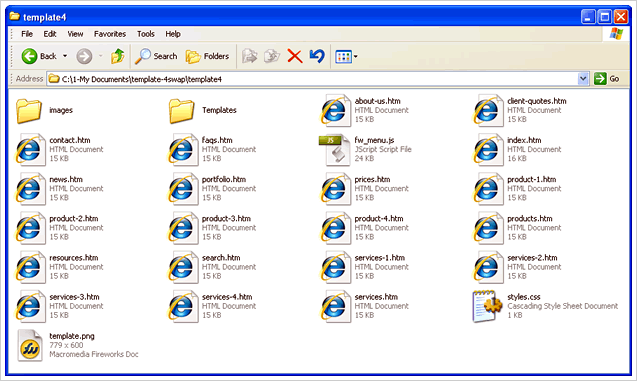Open the Tools menu
This screenshot has height=381, width=637.
tap(145, 34)
